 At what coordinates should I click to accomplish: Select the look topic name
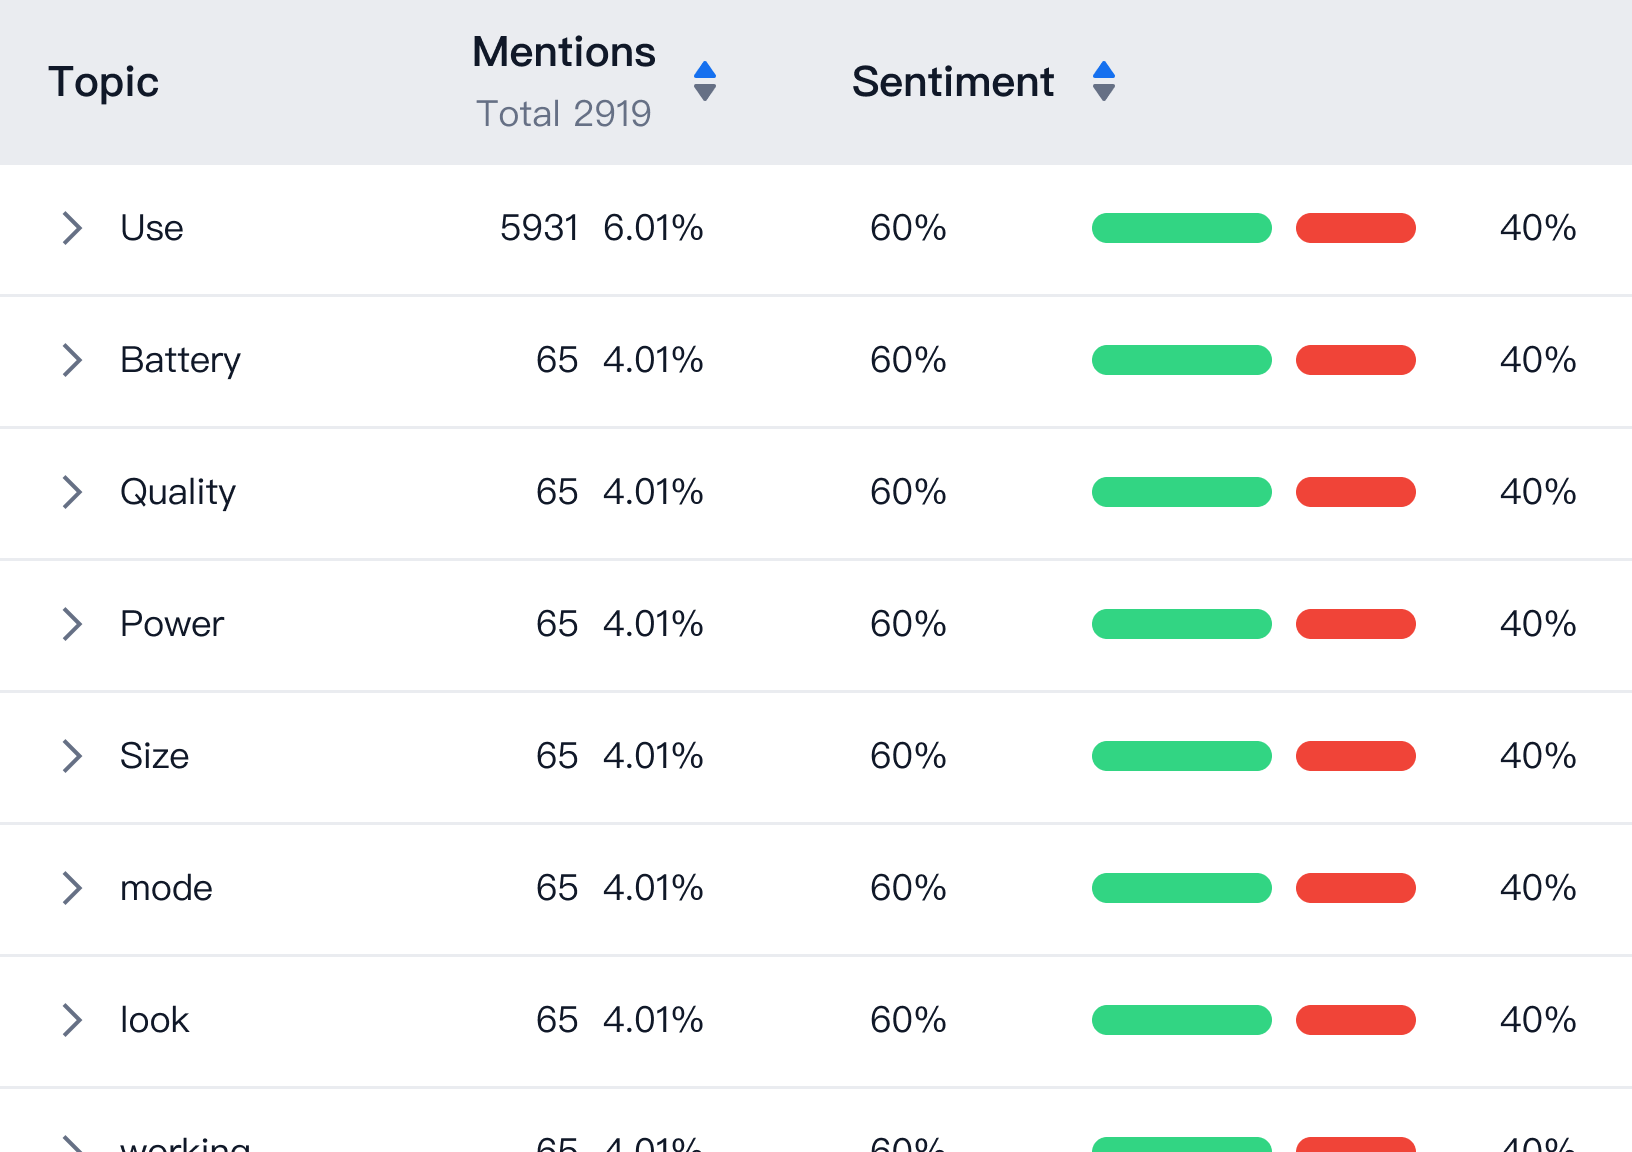(154, 1020)
